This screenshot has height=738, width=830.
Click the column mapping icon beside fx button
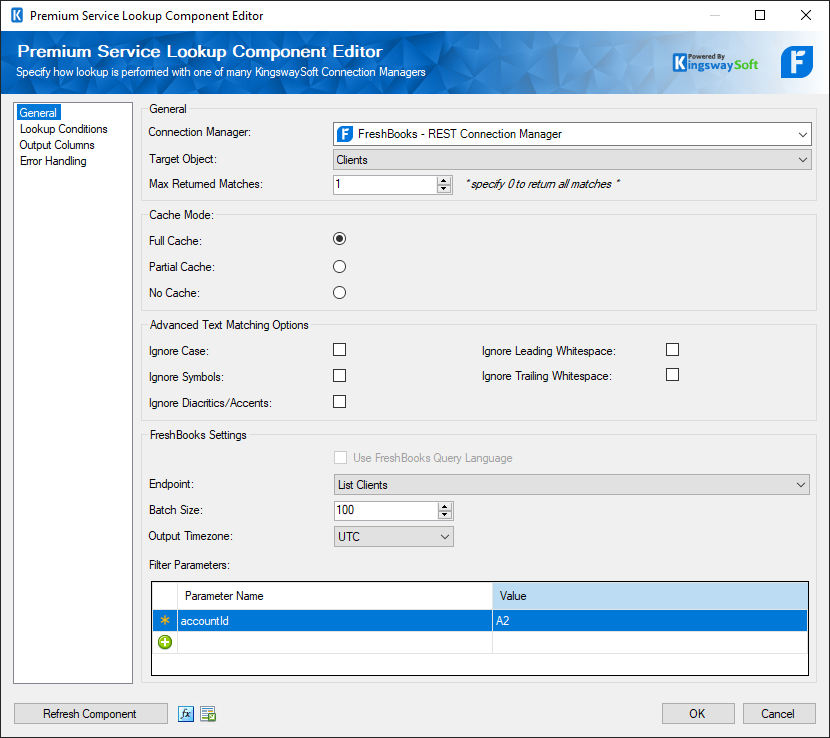[x=207, y=713]
